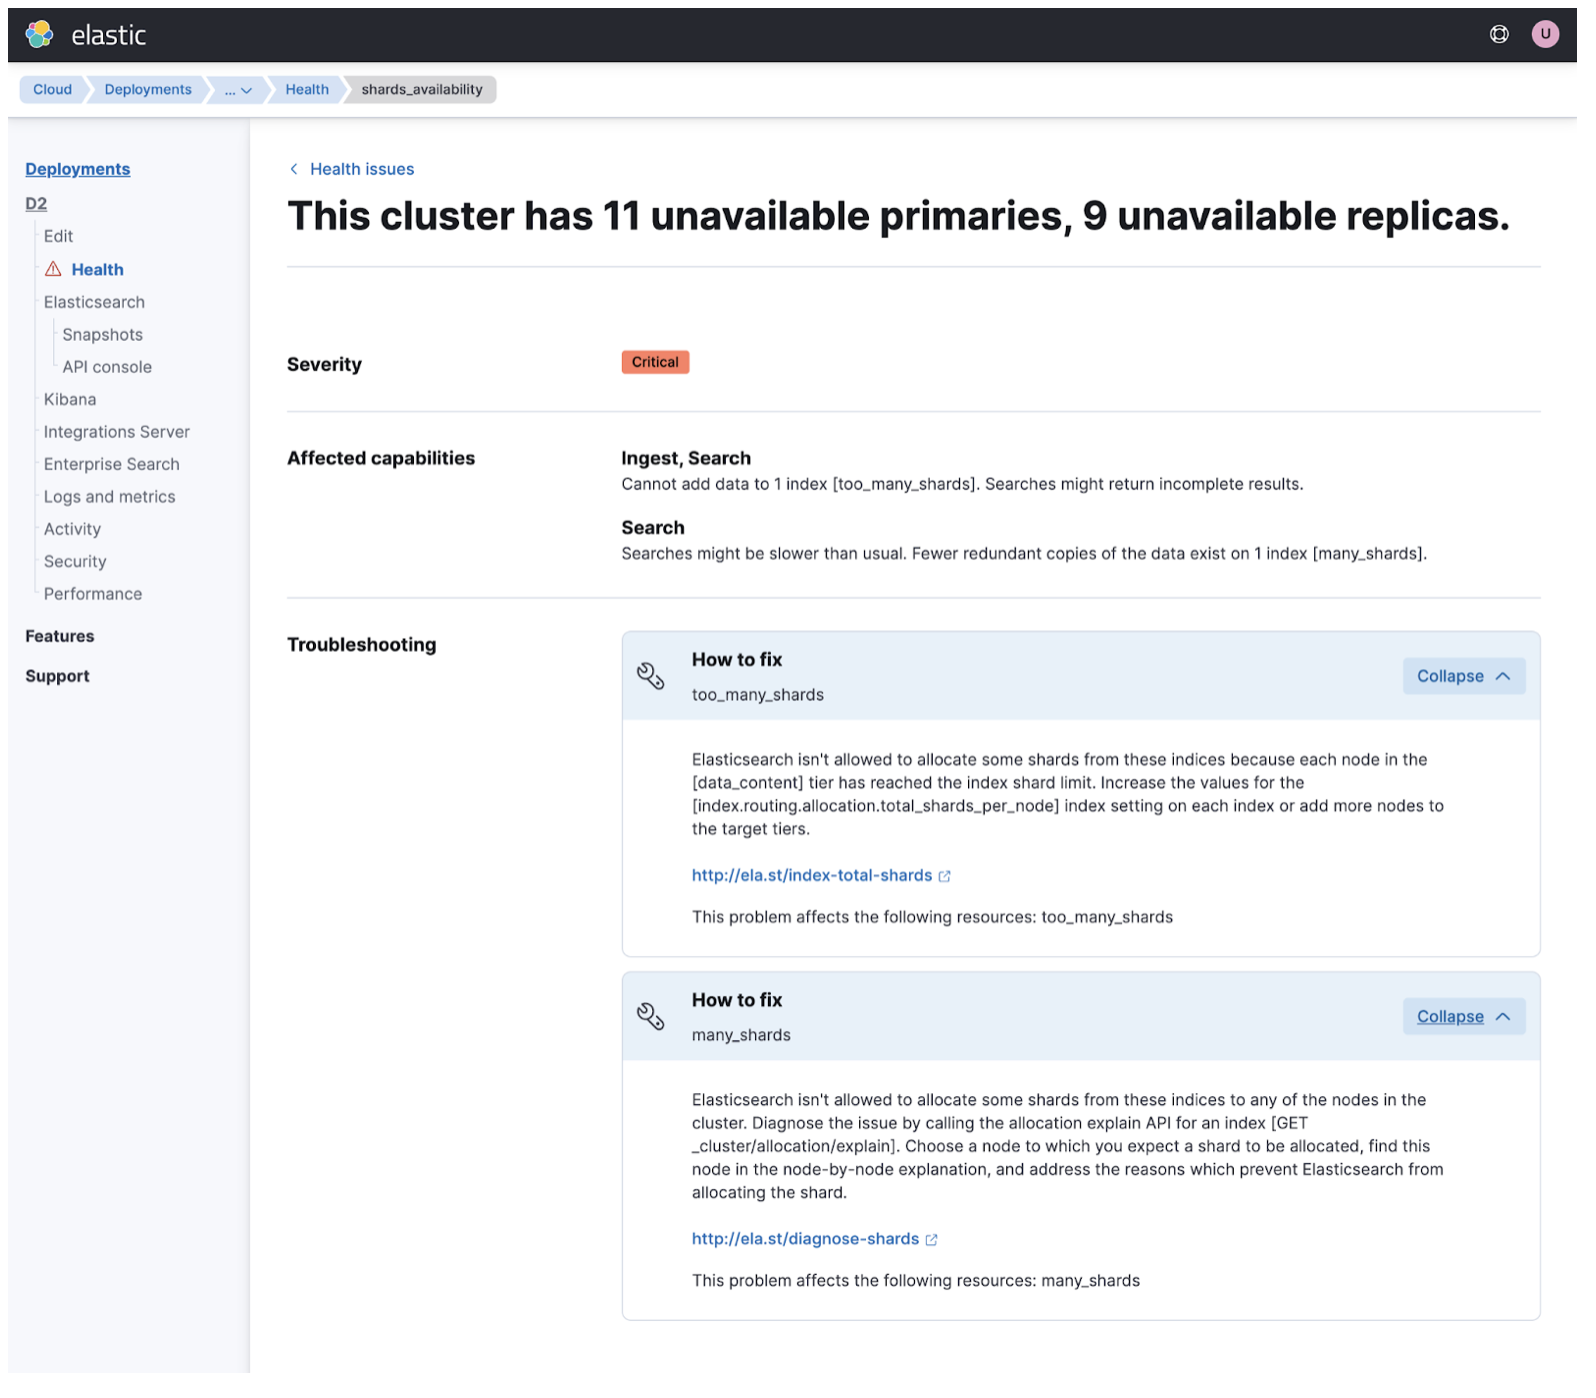This screenshot has width=1596, height=1398.
Task: Open the help lifebuoy icon
Action: pyautogui.click(x=1499, y=35)
